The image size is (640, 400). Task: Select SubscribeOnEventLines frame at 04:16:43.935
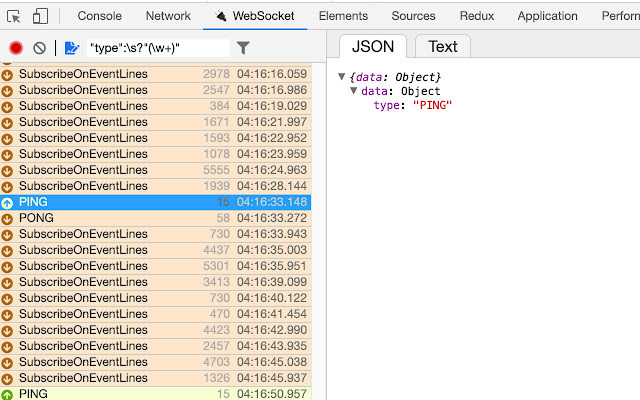point(156,346)
